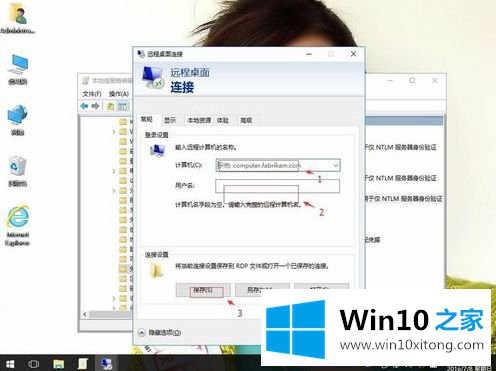This screenshot has height=371, width=496.
Task: Select the 常规 tab in Remote Desktop Connection
Action: click(x=146, y=119)
